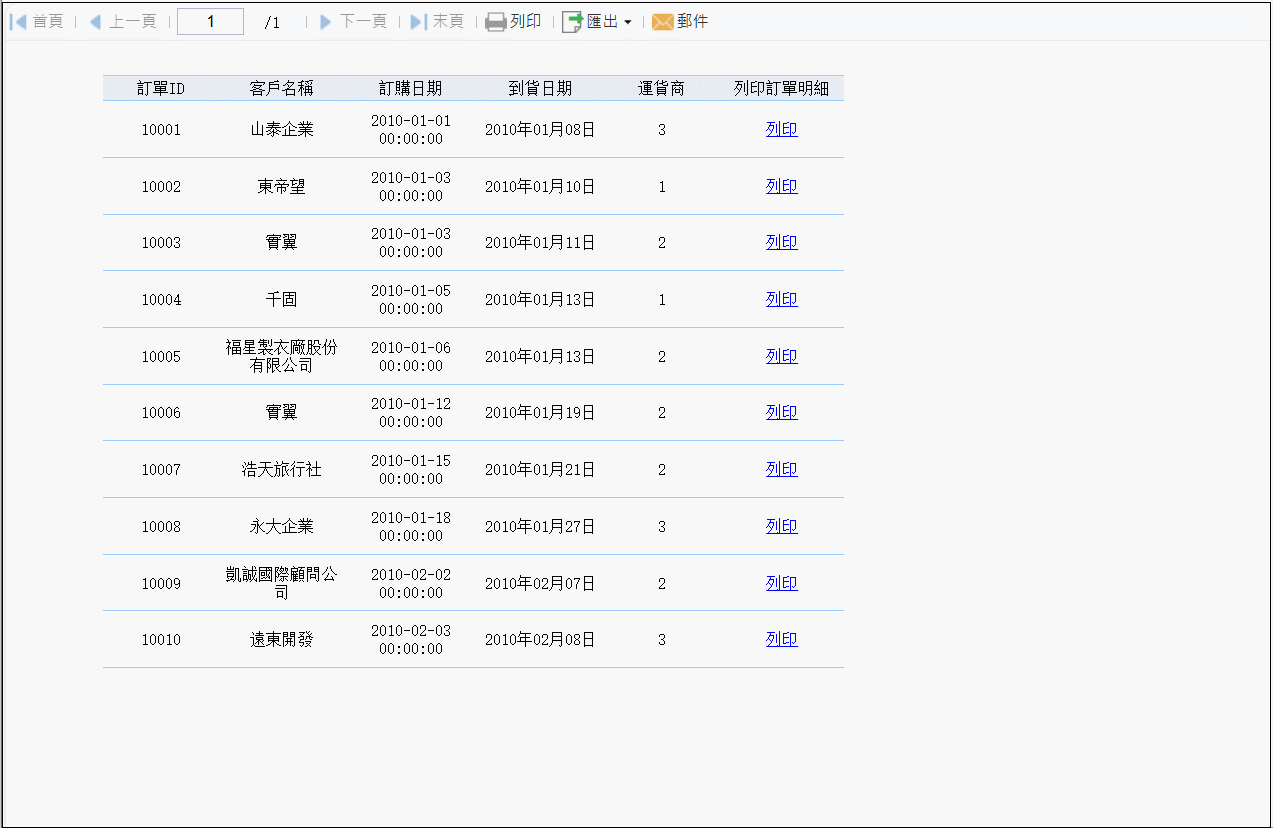
Task: Open 列印 link for order 10008
Action: pos(782,526)
